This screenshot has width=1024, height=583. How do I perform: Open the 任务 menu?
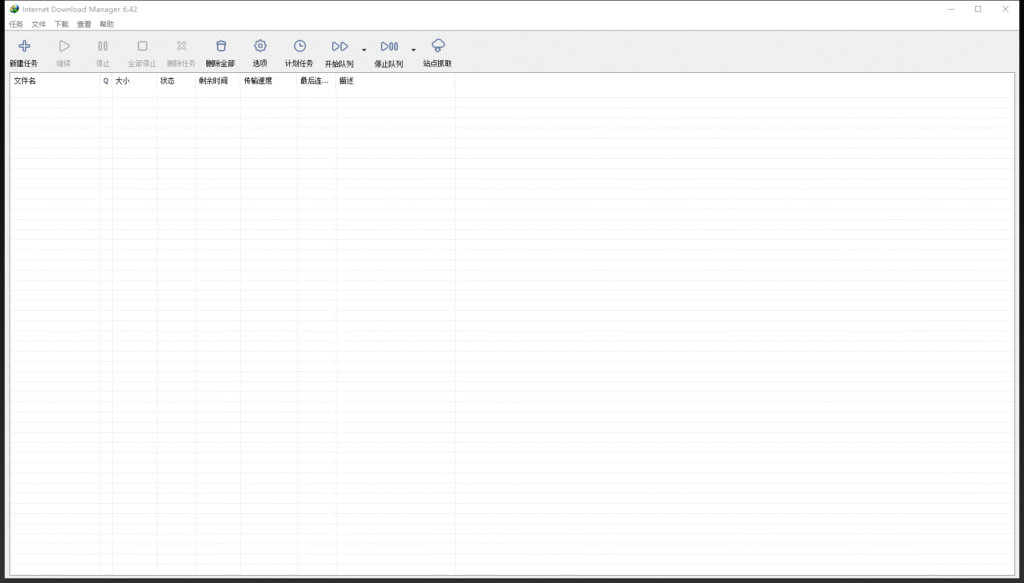tap(16, 24)
